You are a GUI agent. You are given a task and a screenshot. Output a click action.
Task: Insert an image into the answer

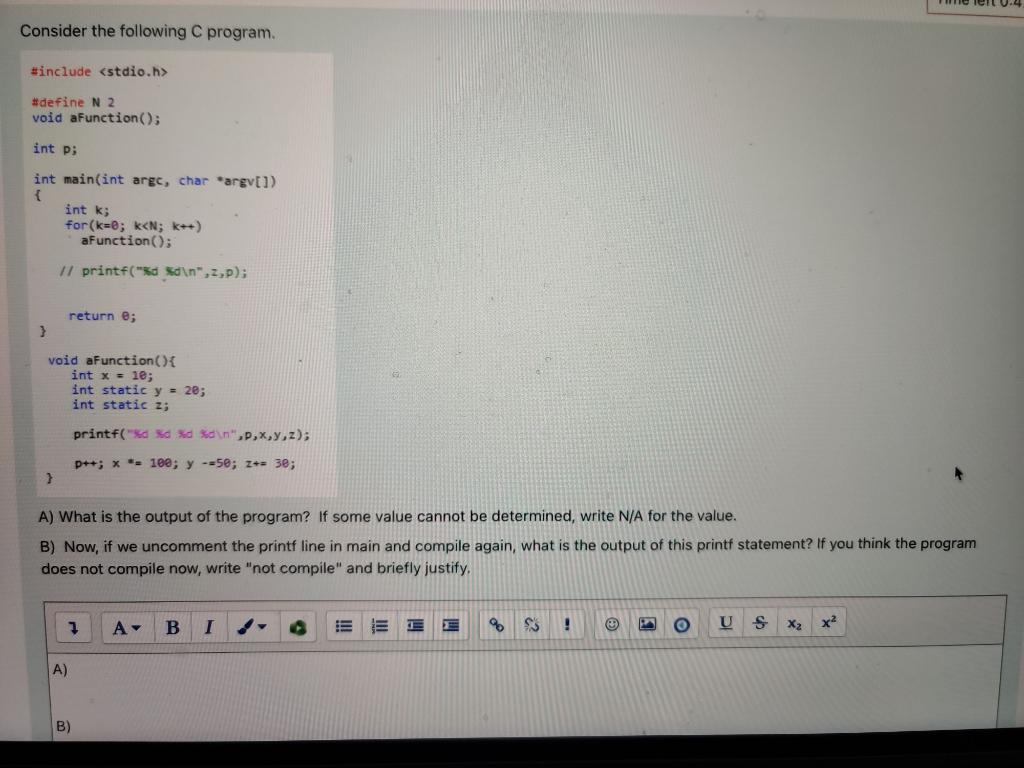tap(647, 624)
